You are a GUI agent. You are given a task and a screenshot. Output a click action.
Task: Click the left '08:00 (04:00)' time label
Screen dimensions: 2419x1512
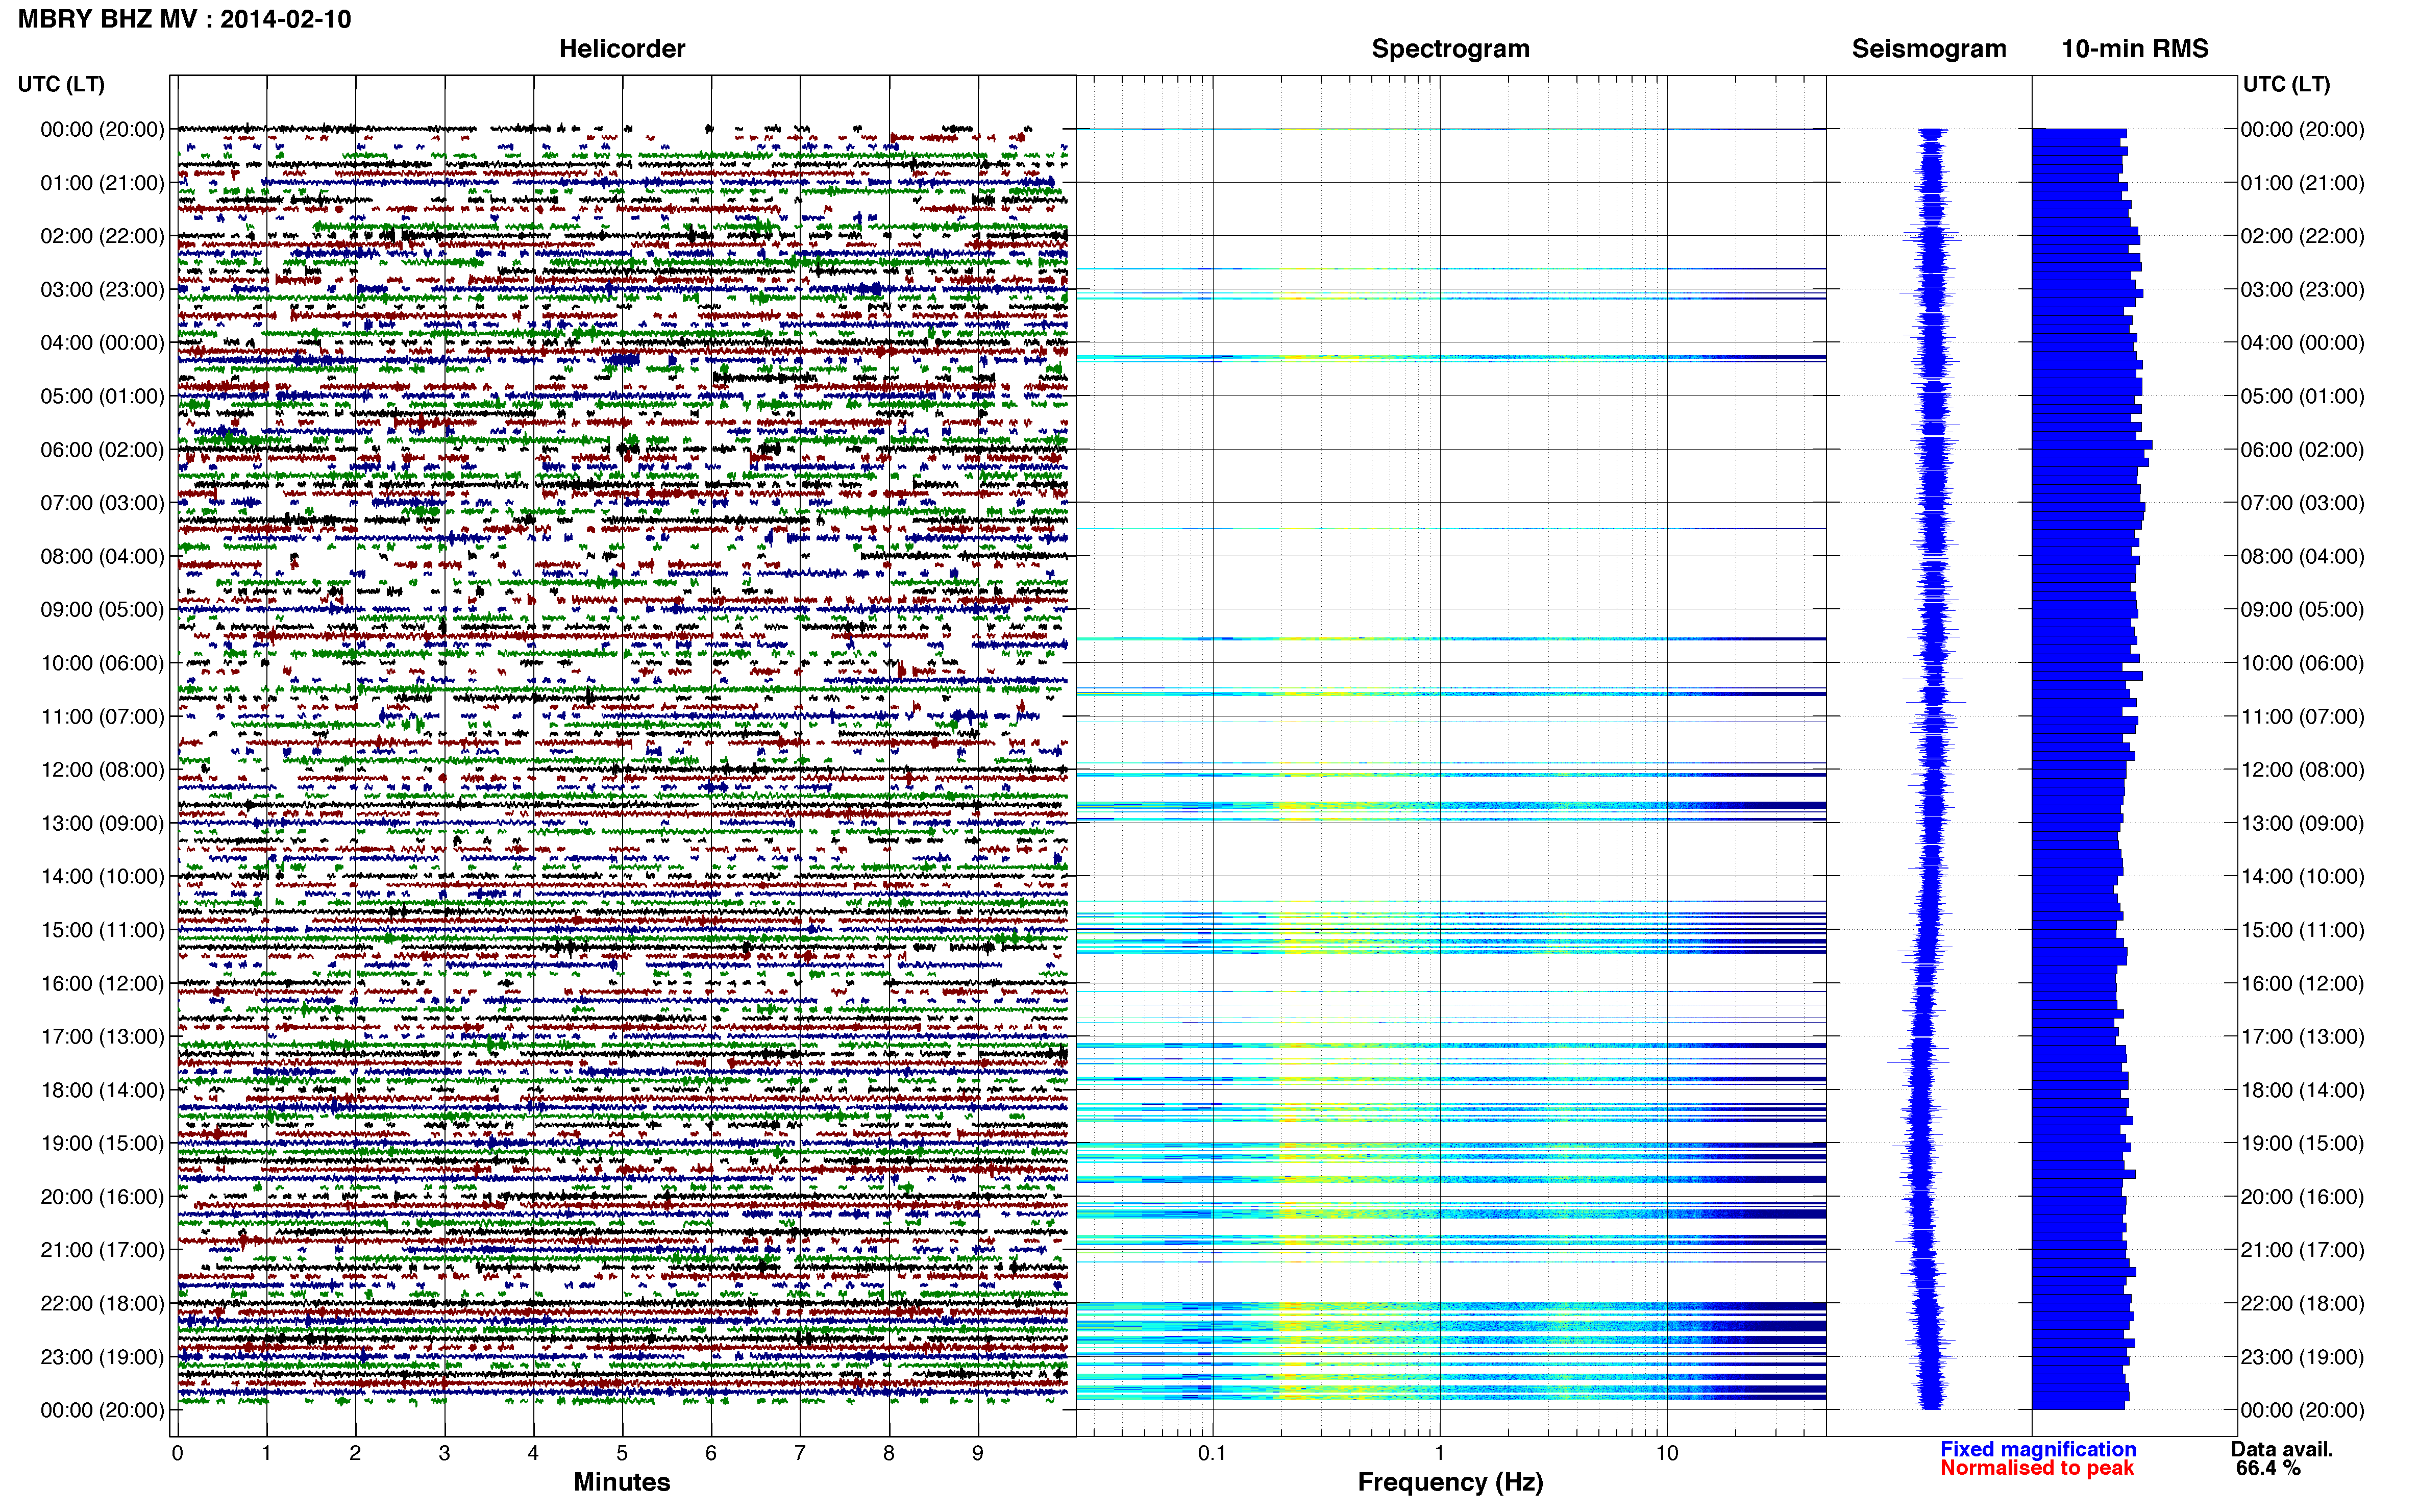(x=102, y=556)
